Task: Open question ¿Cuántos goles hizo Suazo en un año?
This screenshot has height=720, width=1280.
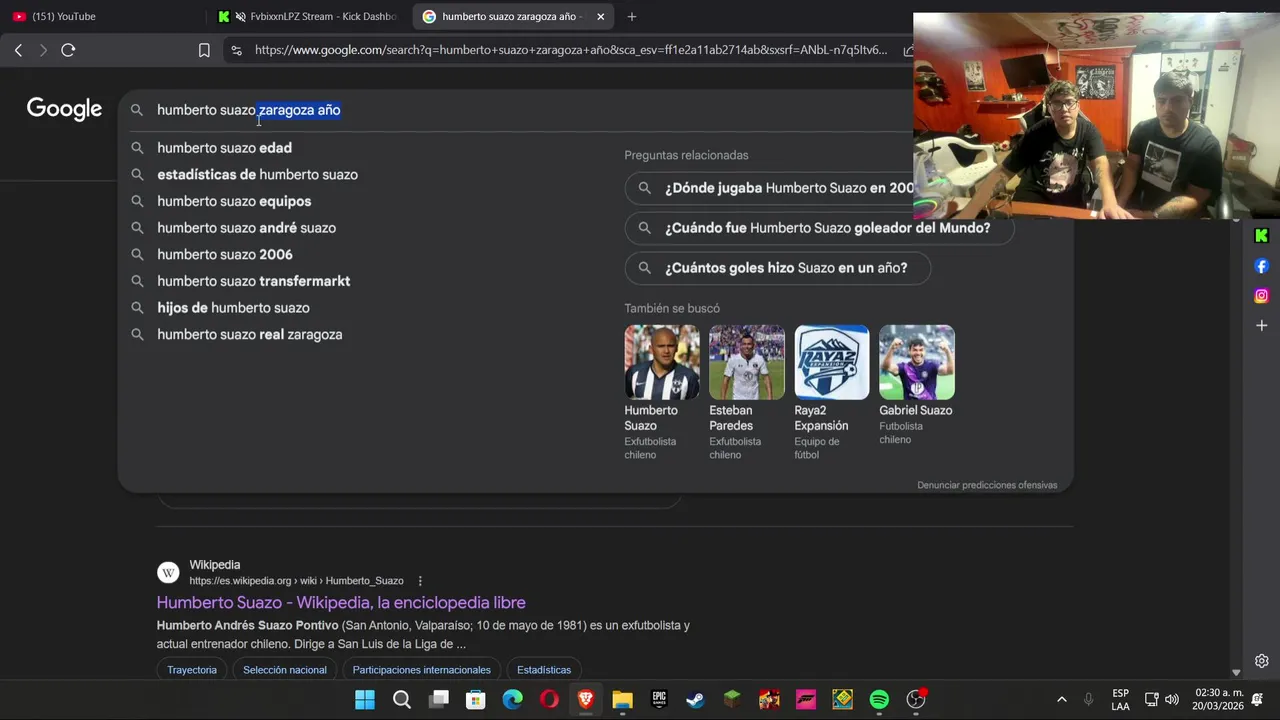Action: 778,268
